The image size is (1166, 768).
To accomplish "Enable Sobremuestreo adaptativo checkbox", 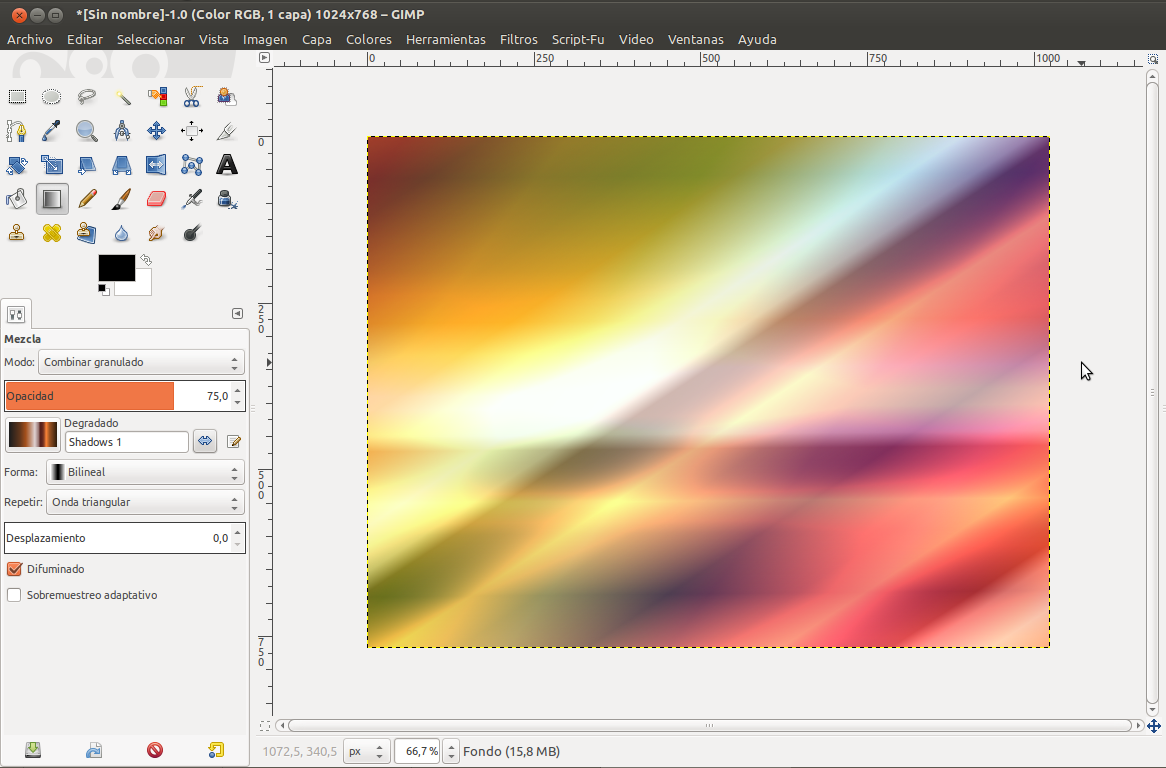I will click(14, 595).
